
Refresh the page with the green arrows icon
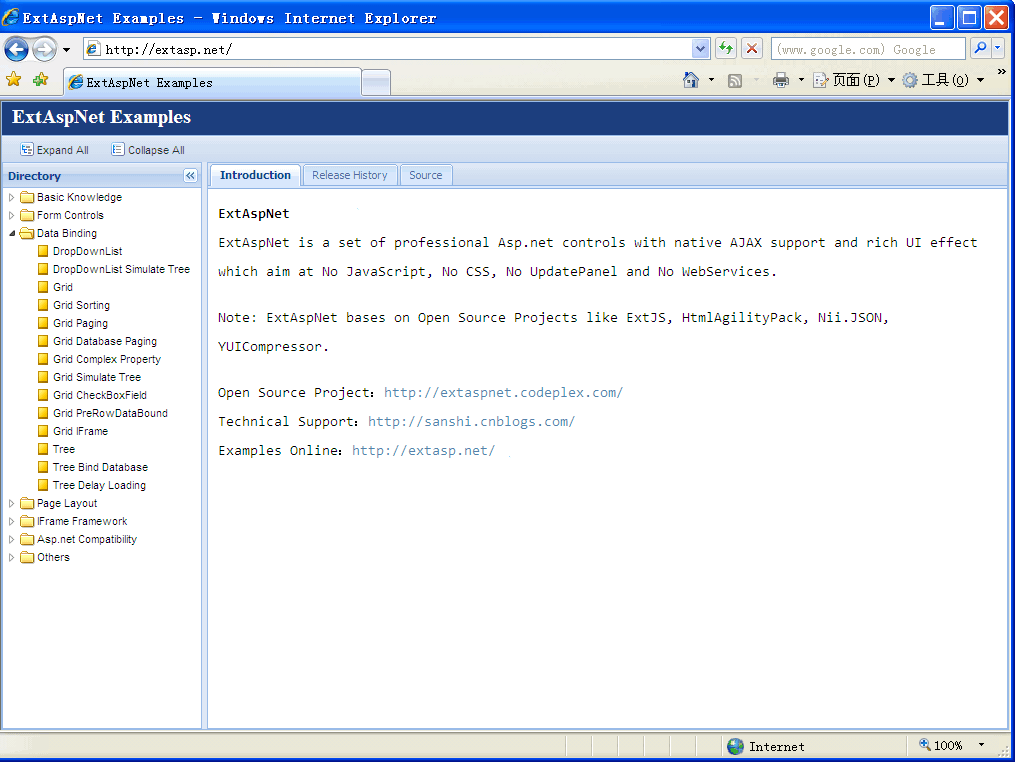click(726, 49)
